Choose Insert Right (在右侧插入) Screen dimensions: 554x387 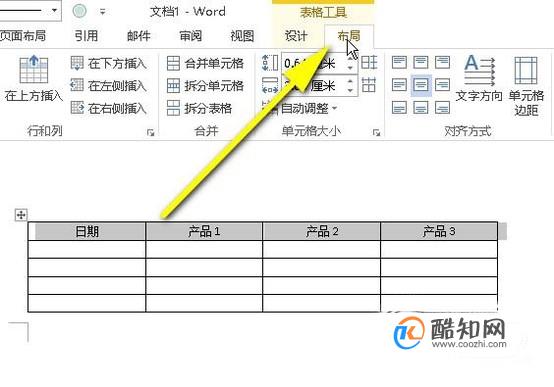(x=108, y=108)
